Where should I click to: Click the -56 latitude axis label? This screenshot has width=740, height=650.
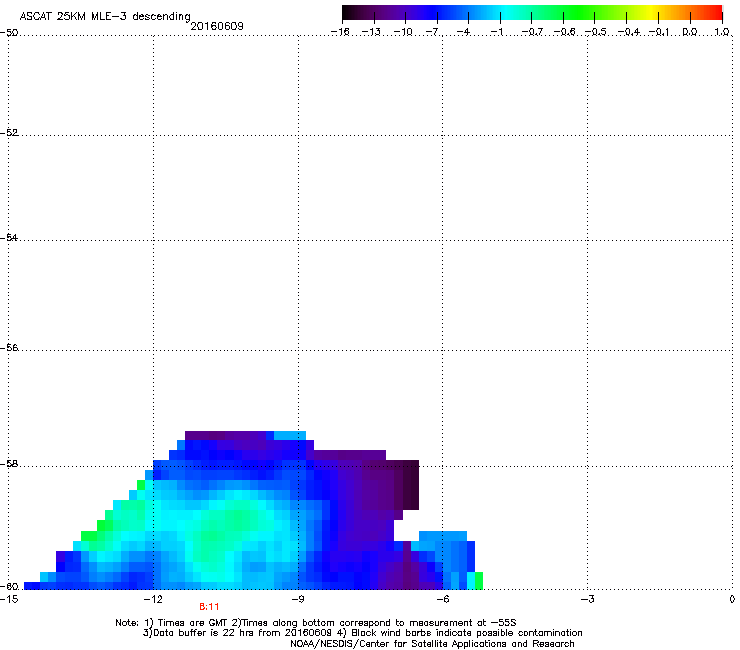point(9,347)
